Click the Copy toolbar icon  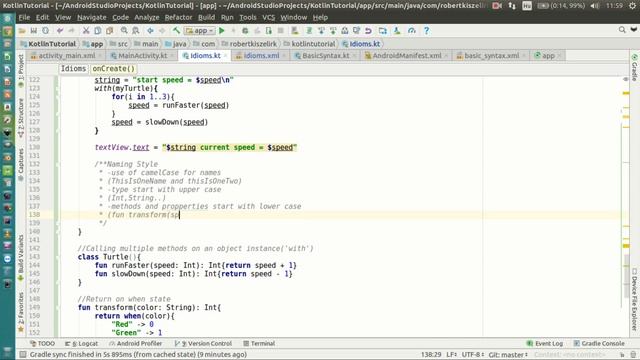[98, 31]
